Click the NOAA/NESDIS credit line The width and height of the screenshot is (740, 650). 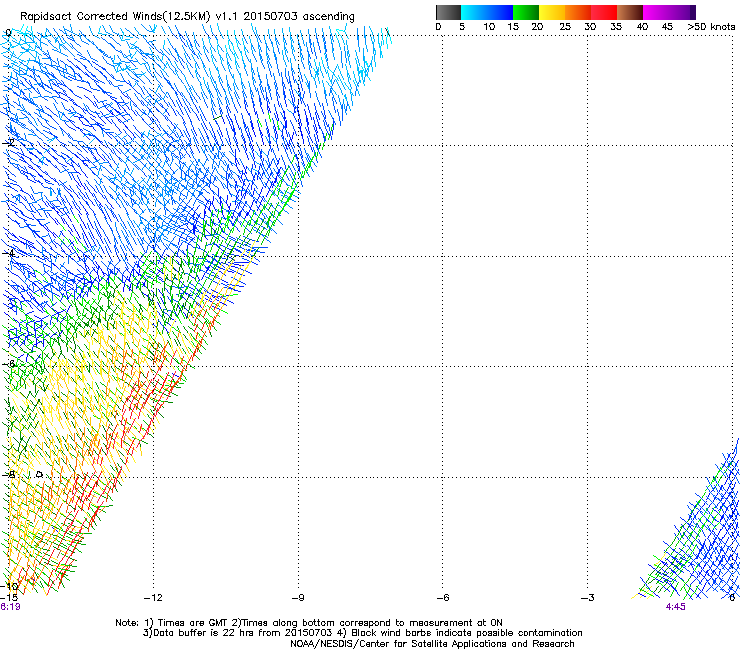432,644
